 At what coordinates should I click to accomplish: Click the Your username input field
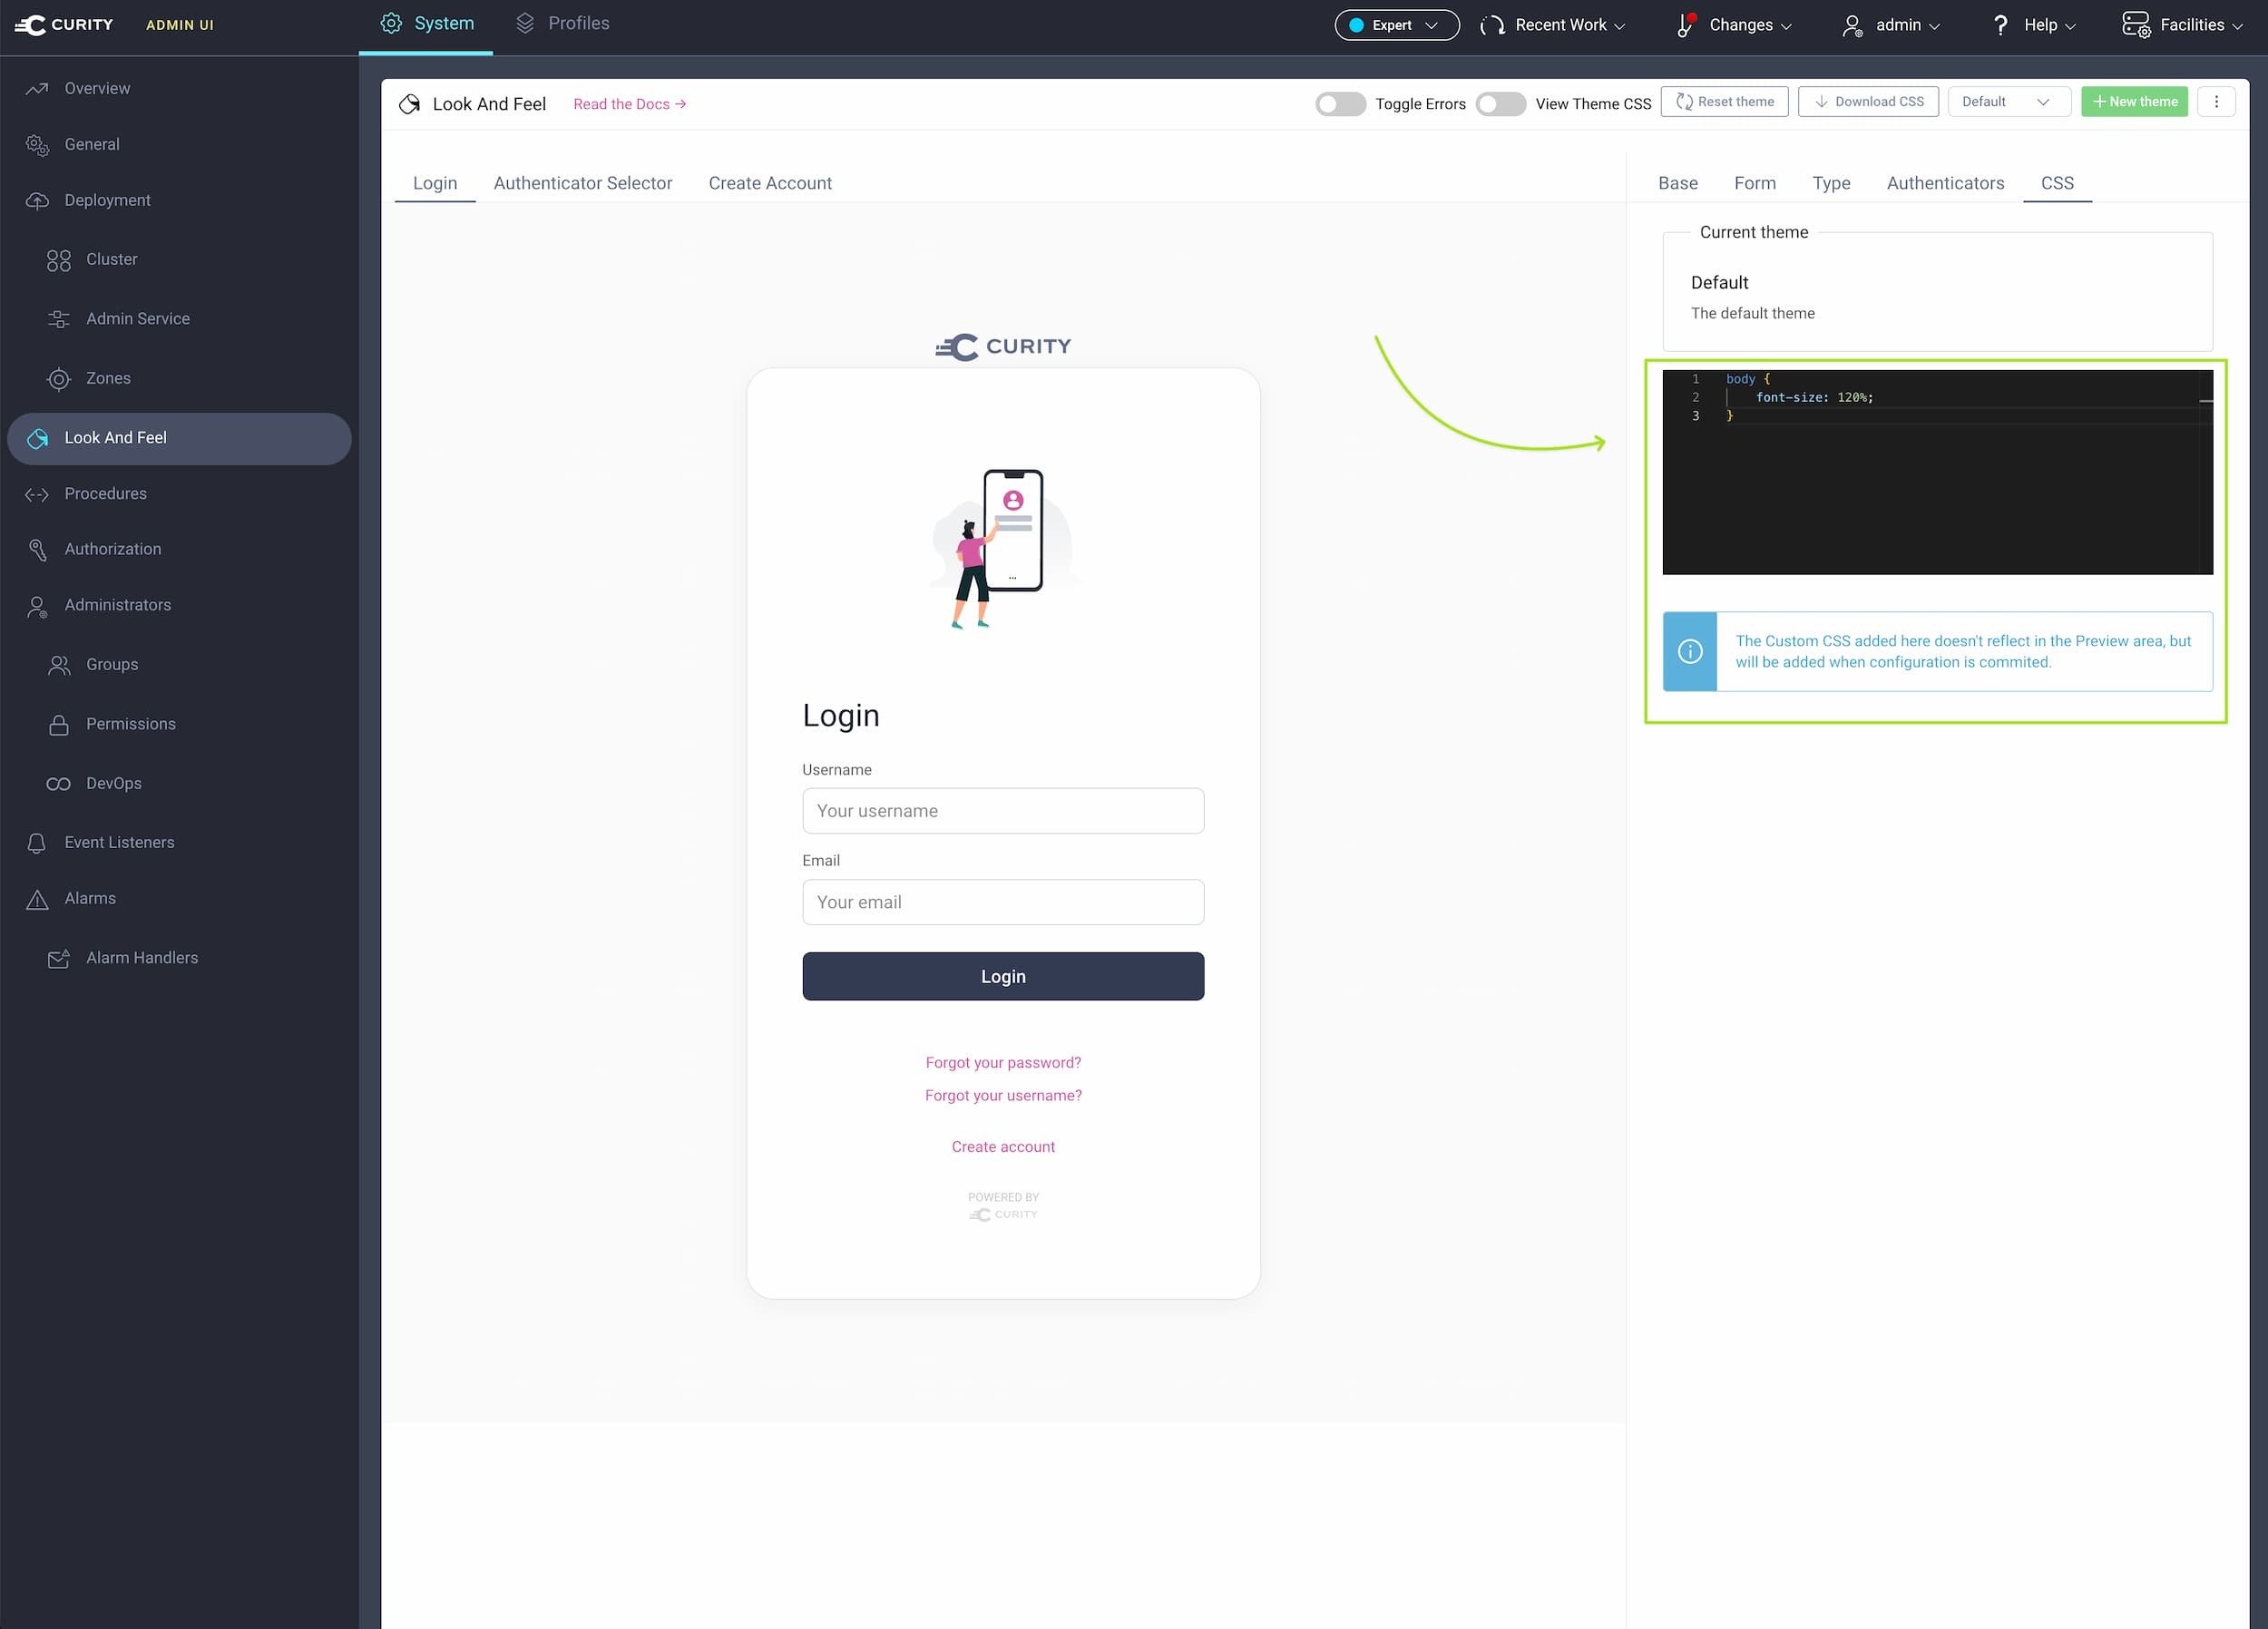tap(1003, 811)
